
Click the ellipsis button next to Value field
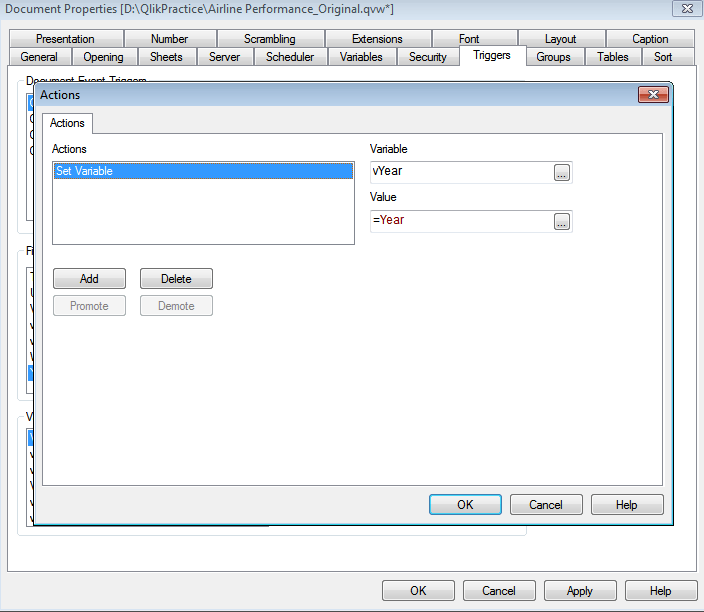561,221
